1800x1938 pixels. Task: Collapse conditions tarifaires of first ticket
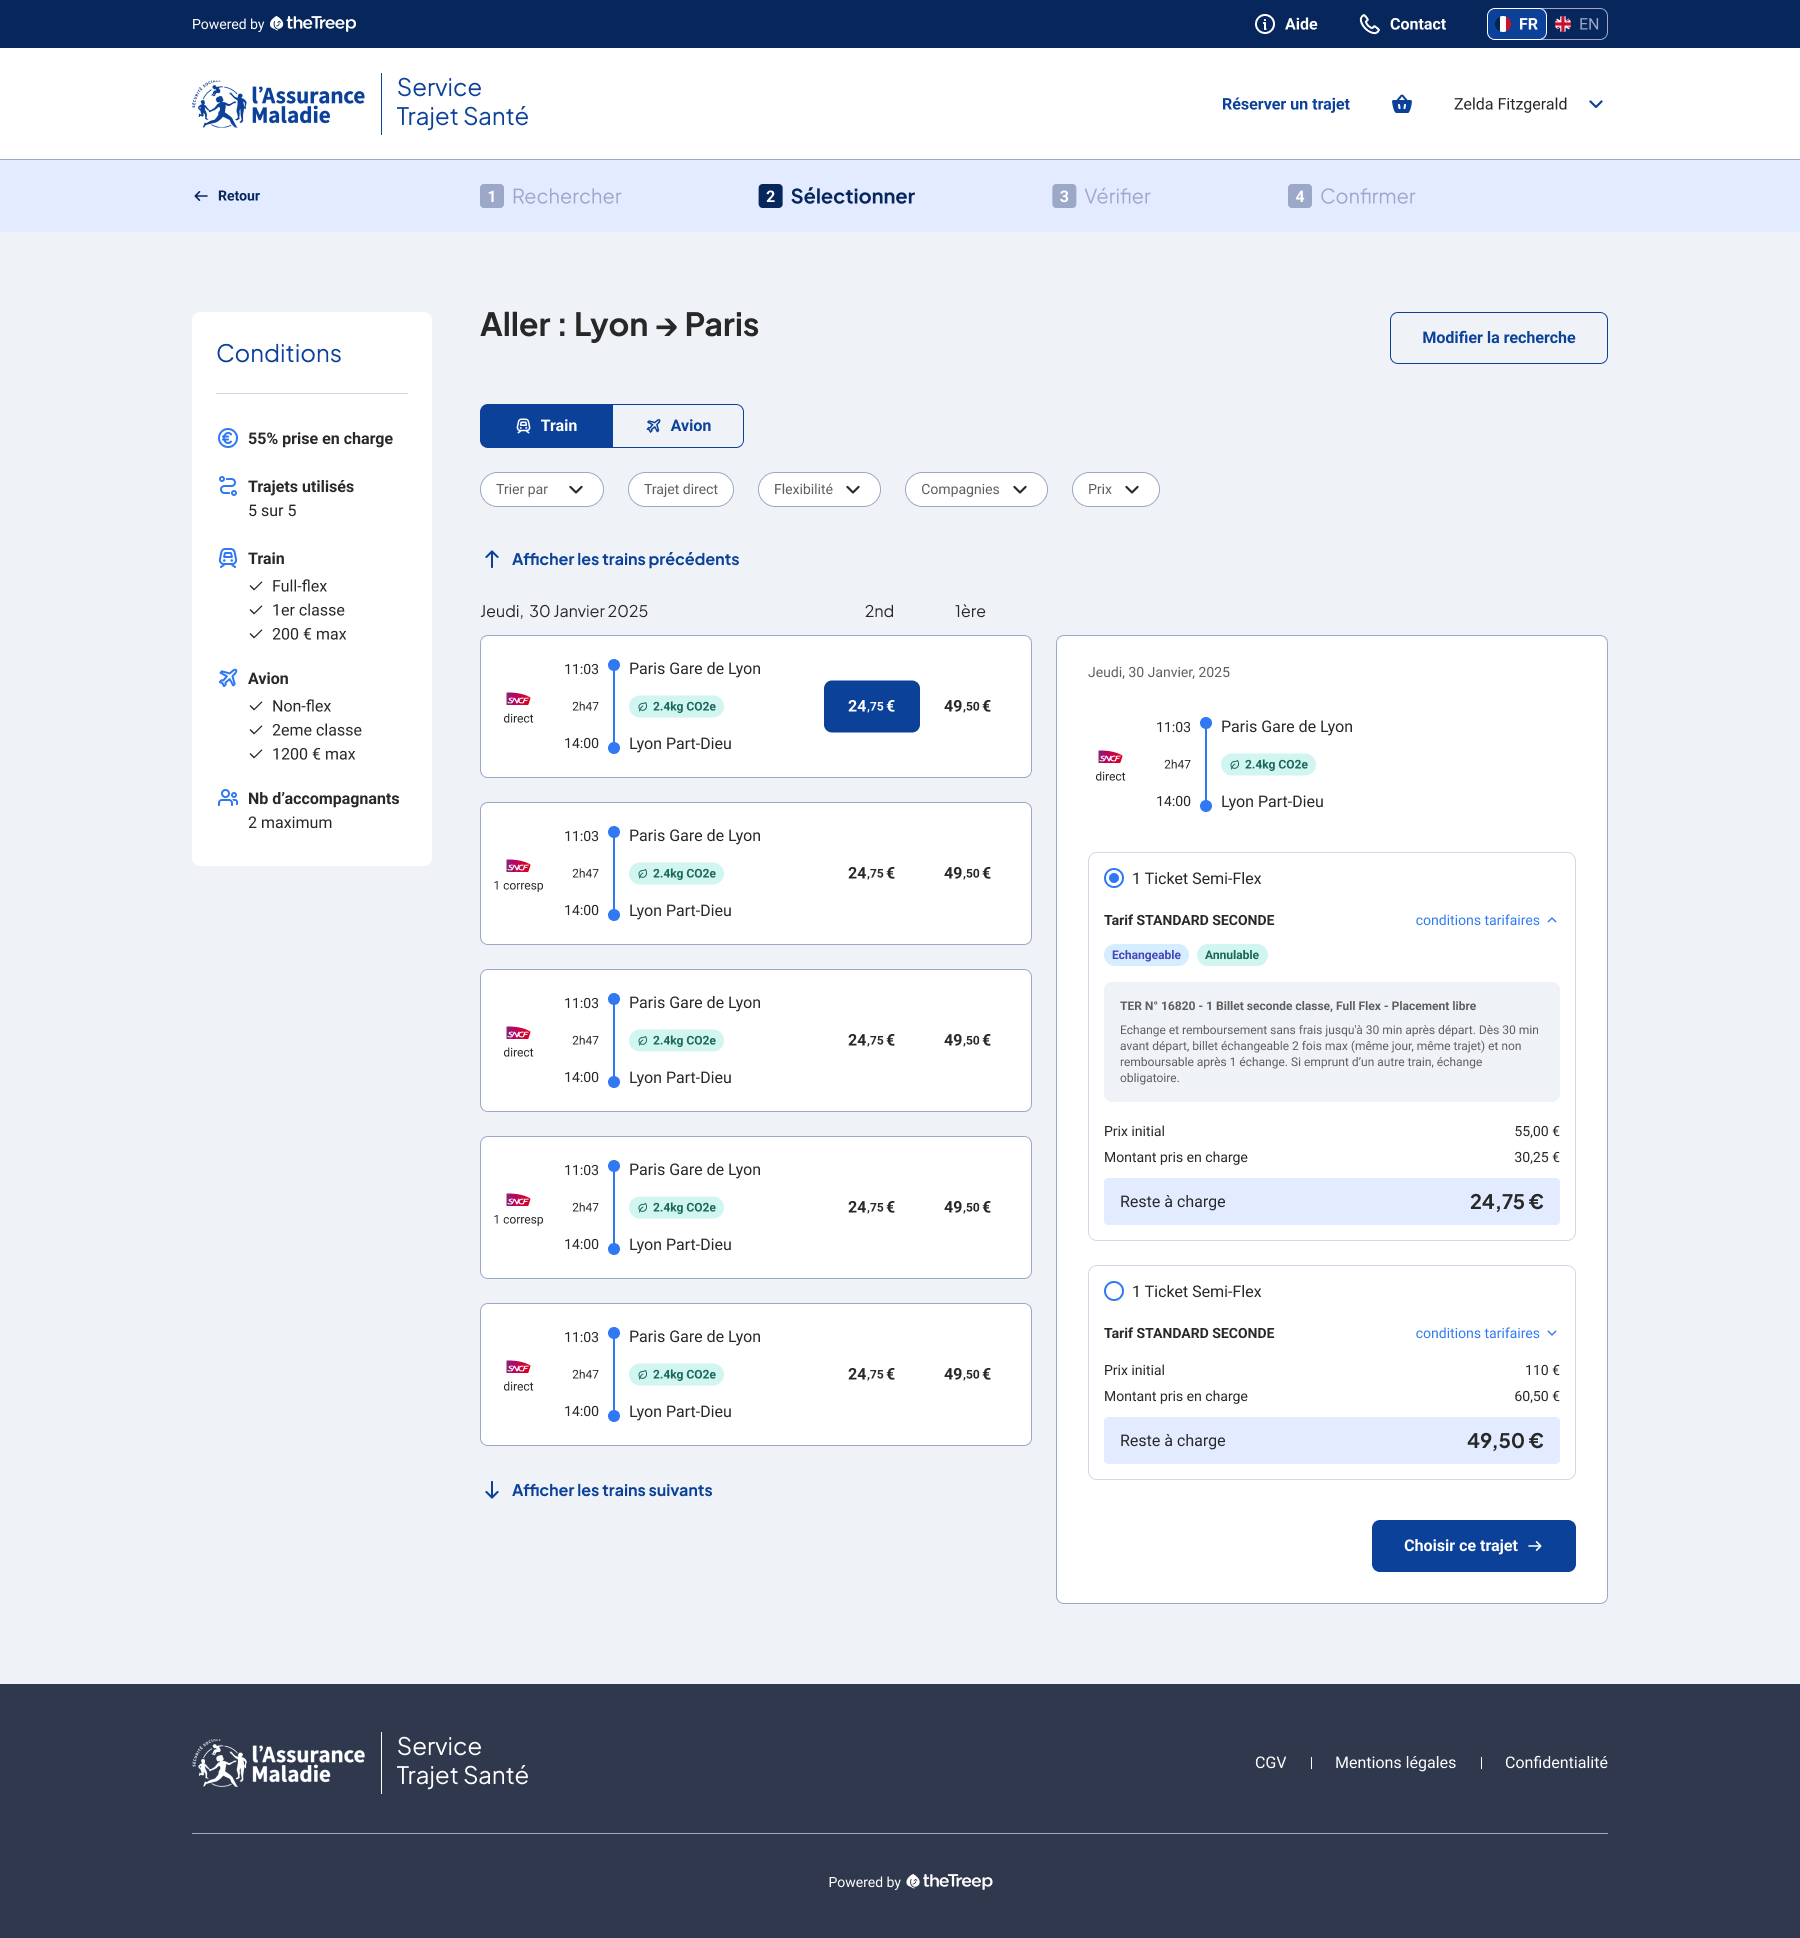pyautogui.click(x=1486, y=920)
